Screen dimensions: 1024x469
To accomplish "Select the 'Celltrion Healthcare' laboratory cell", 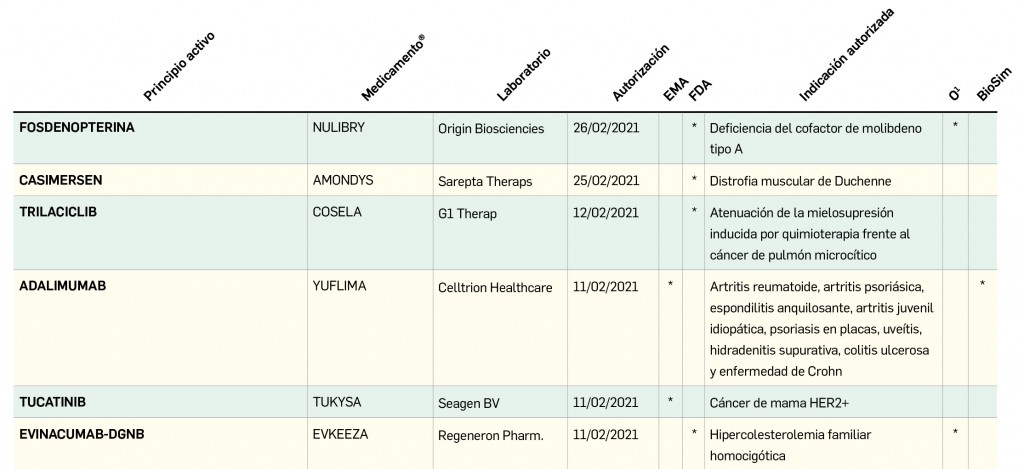I will [x=495, y=287].
